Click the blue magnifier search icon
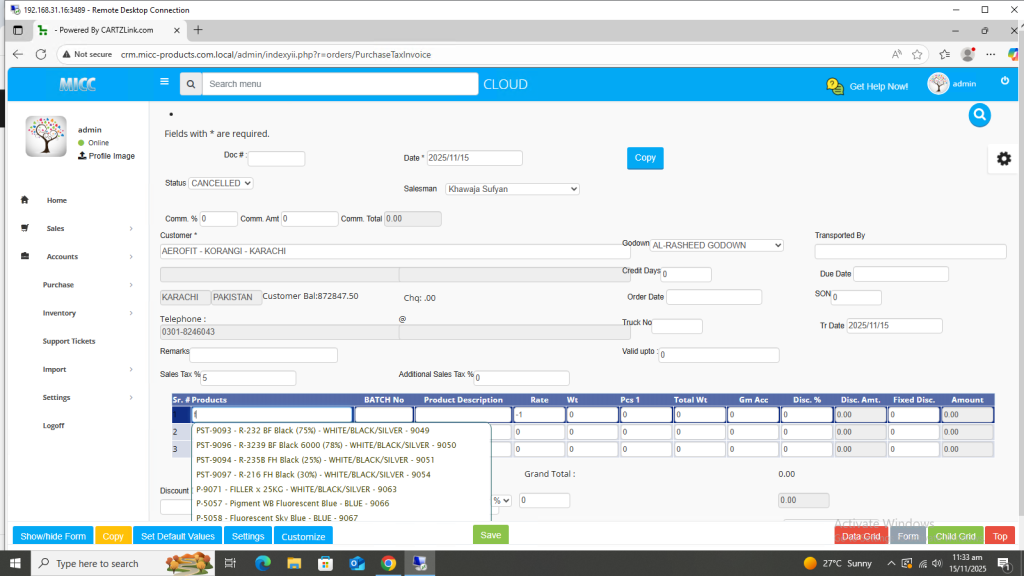 pos(979,115)
